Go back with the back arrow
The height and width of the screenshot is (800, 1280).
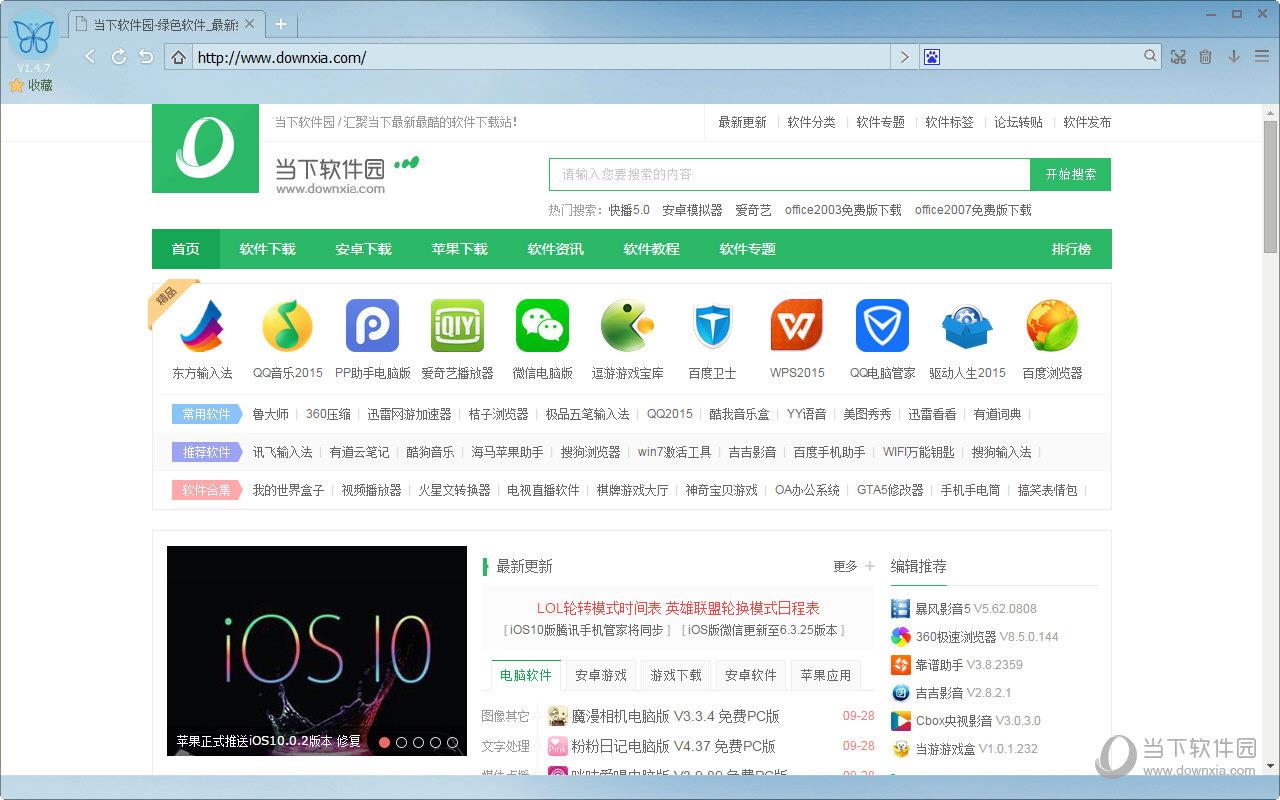click(x=91, y=57)
